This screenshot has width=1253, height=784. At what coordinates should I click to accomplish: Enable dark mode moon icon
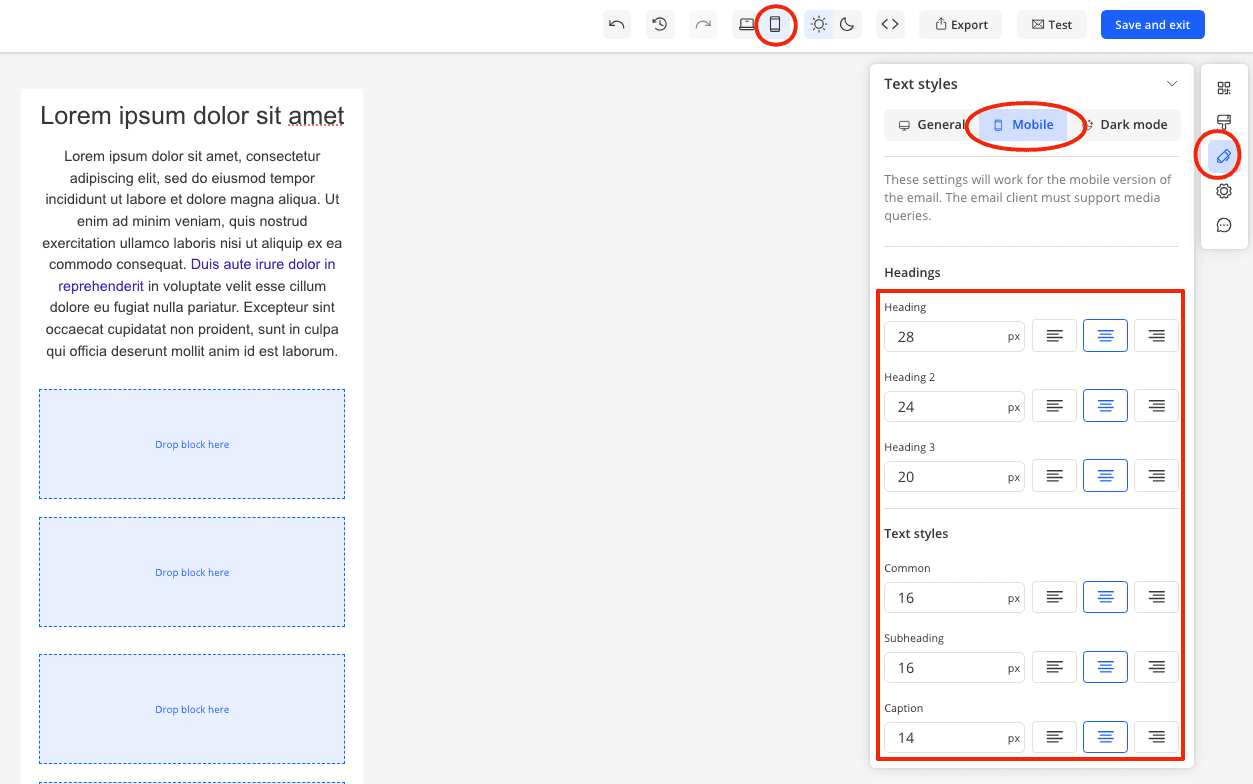847,25
